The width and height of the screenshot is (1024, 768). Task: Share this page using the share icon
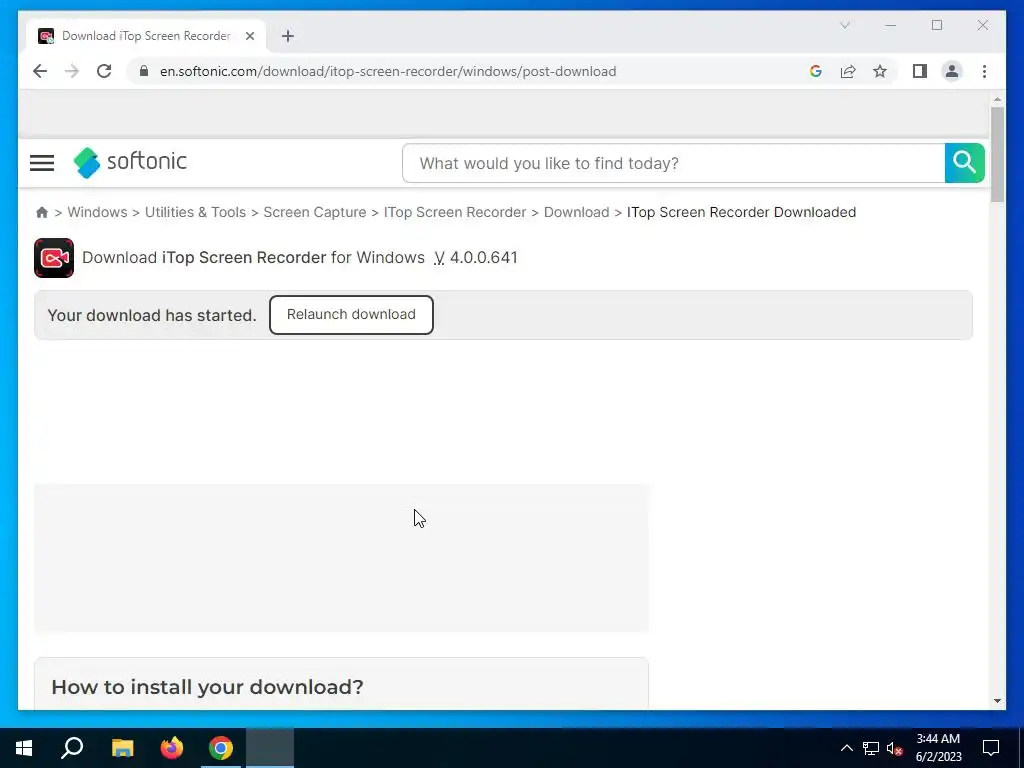pos(848,71)
